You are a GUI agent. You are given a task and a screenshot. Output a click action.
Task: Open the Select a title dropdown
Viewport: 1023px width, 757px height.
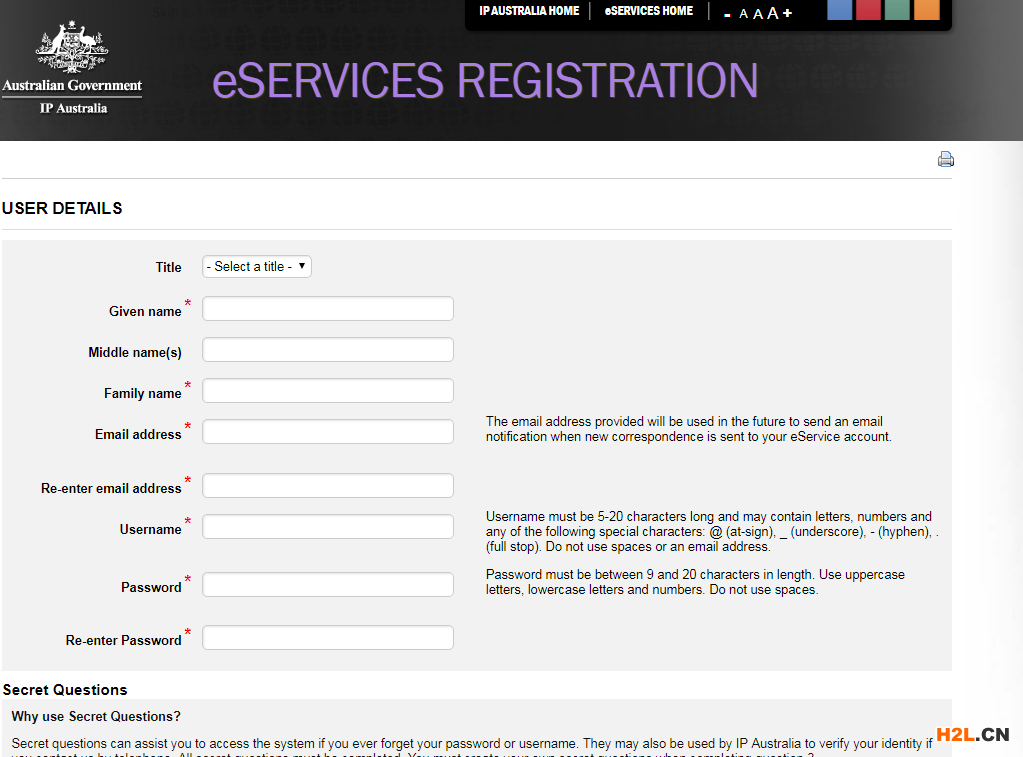tap(257, 266)
